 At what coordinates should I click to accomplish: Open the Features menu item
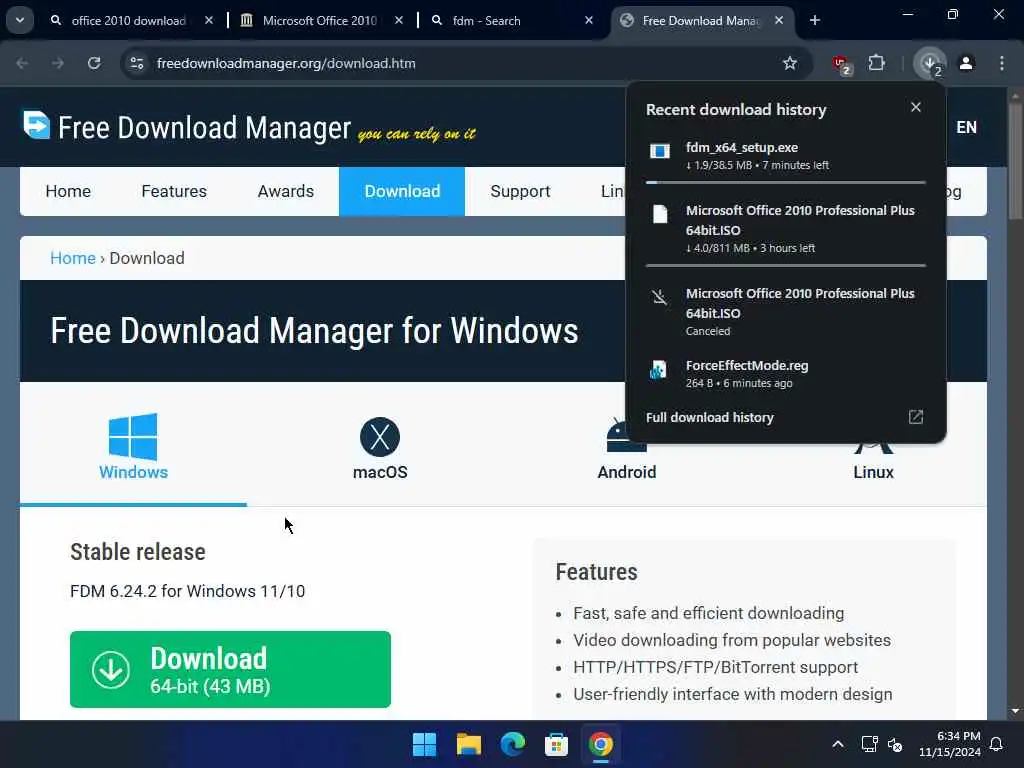click(174, 191)
